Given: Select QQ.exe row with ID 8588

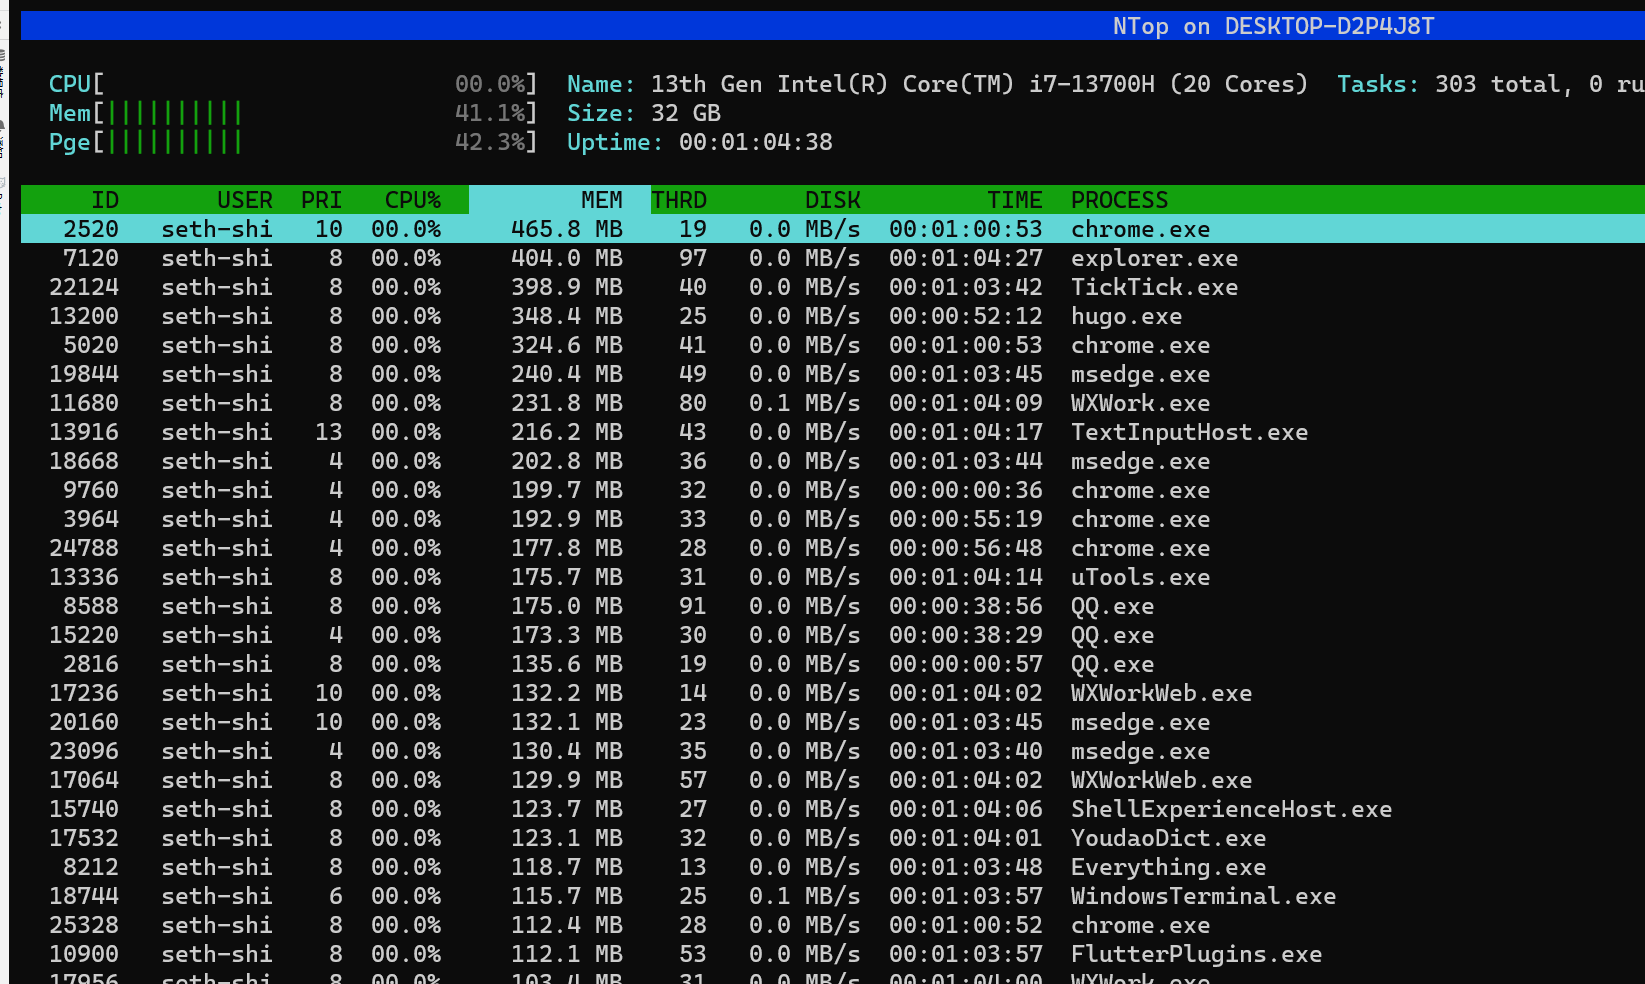Looking at the screenshot, I should pyautogui.click(x=833, y=606).
